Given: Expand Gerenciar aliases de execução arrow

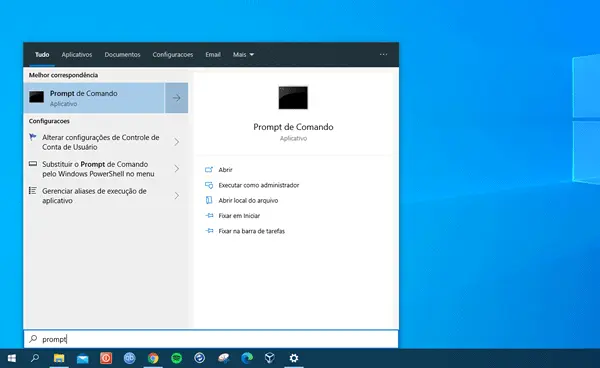Looking at the screenshot, I should [x=176, y=196].
